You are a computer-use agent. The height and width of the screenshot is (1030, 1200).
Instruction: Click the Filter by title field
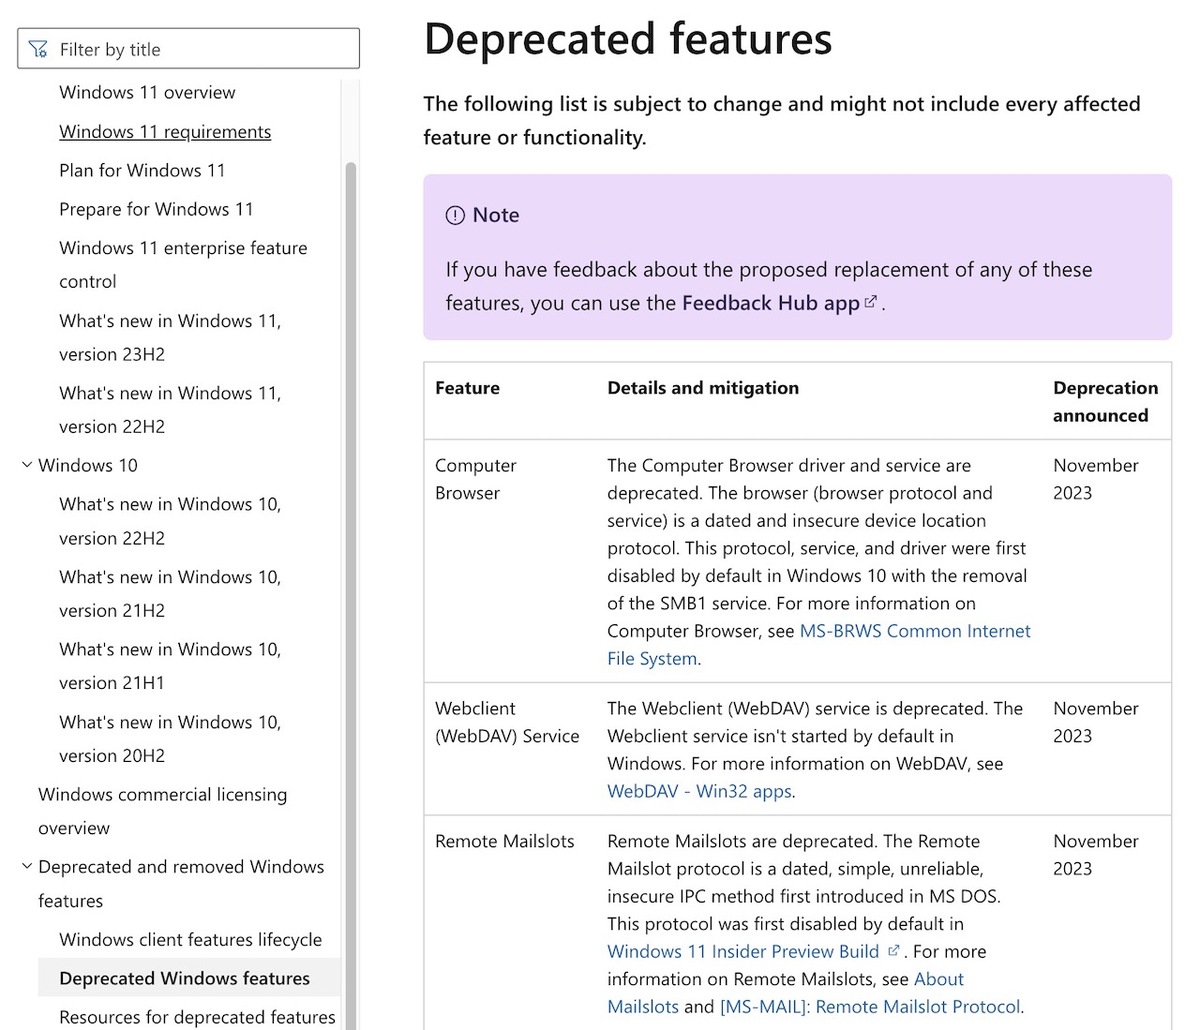(x=188, y=48)
